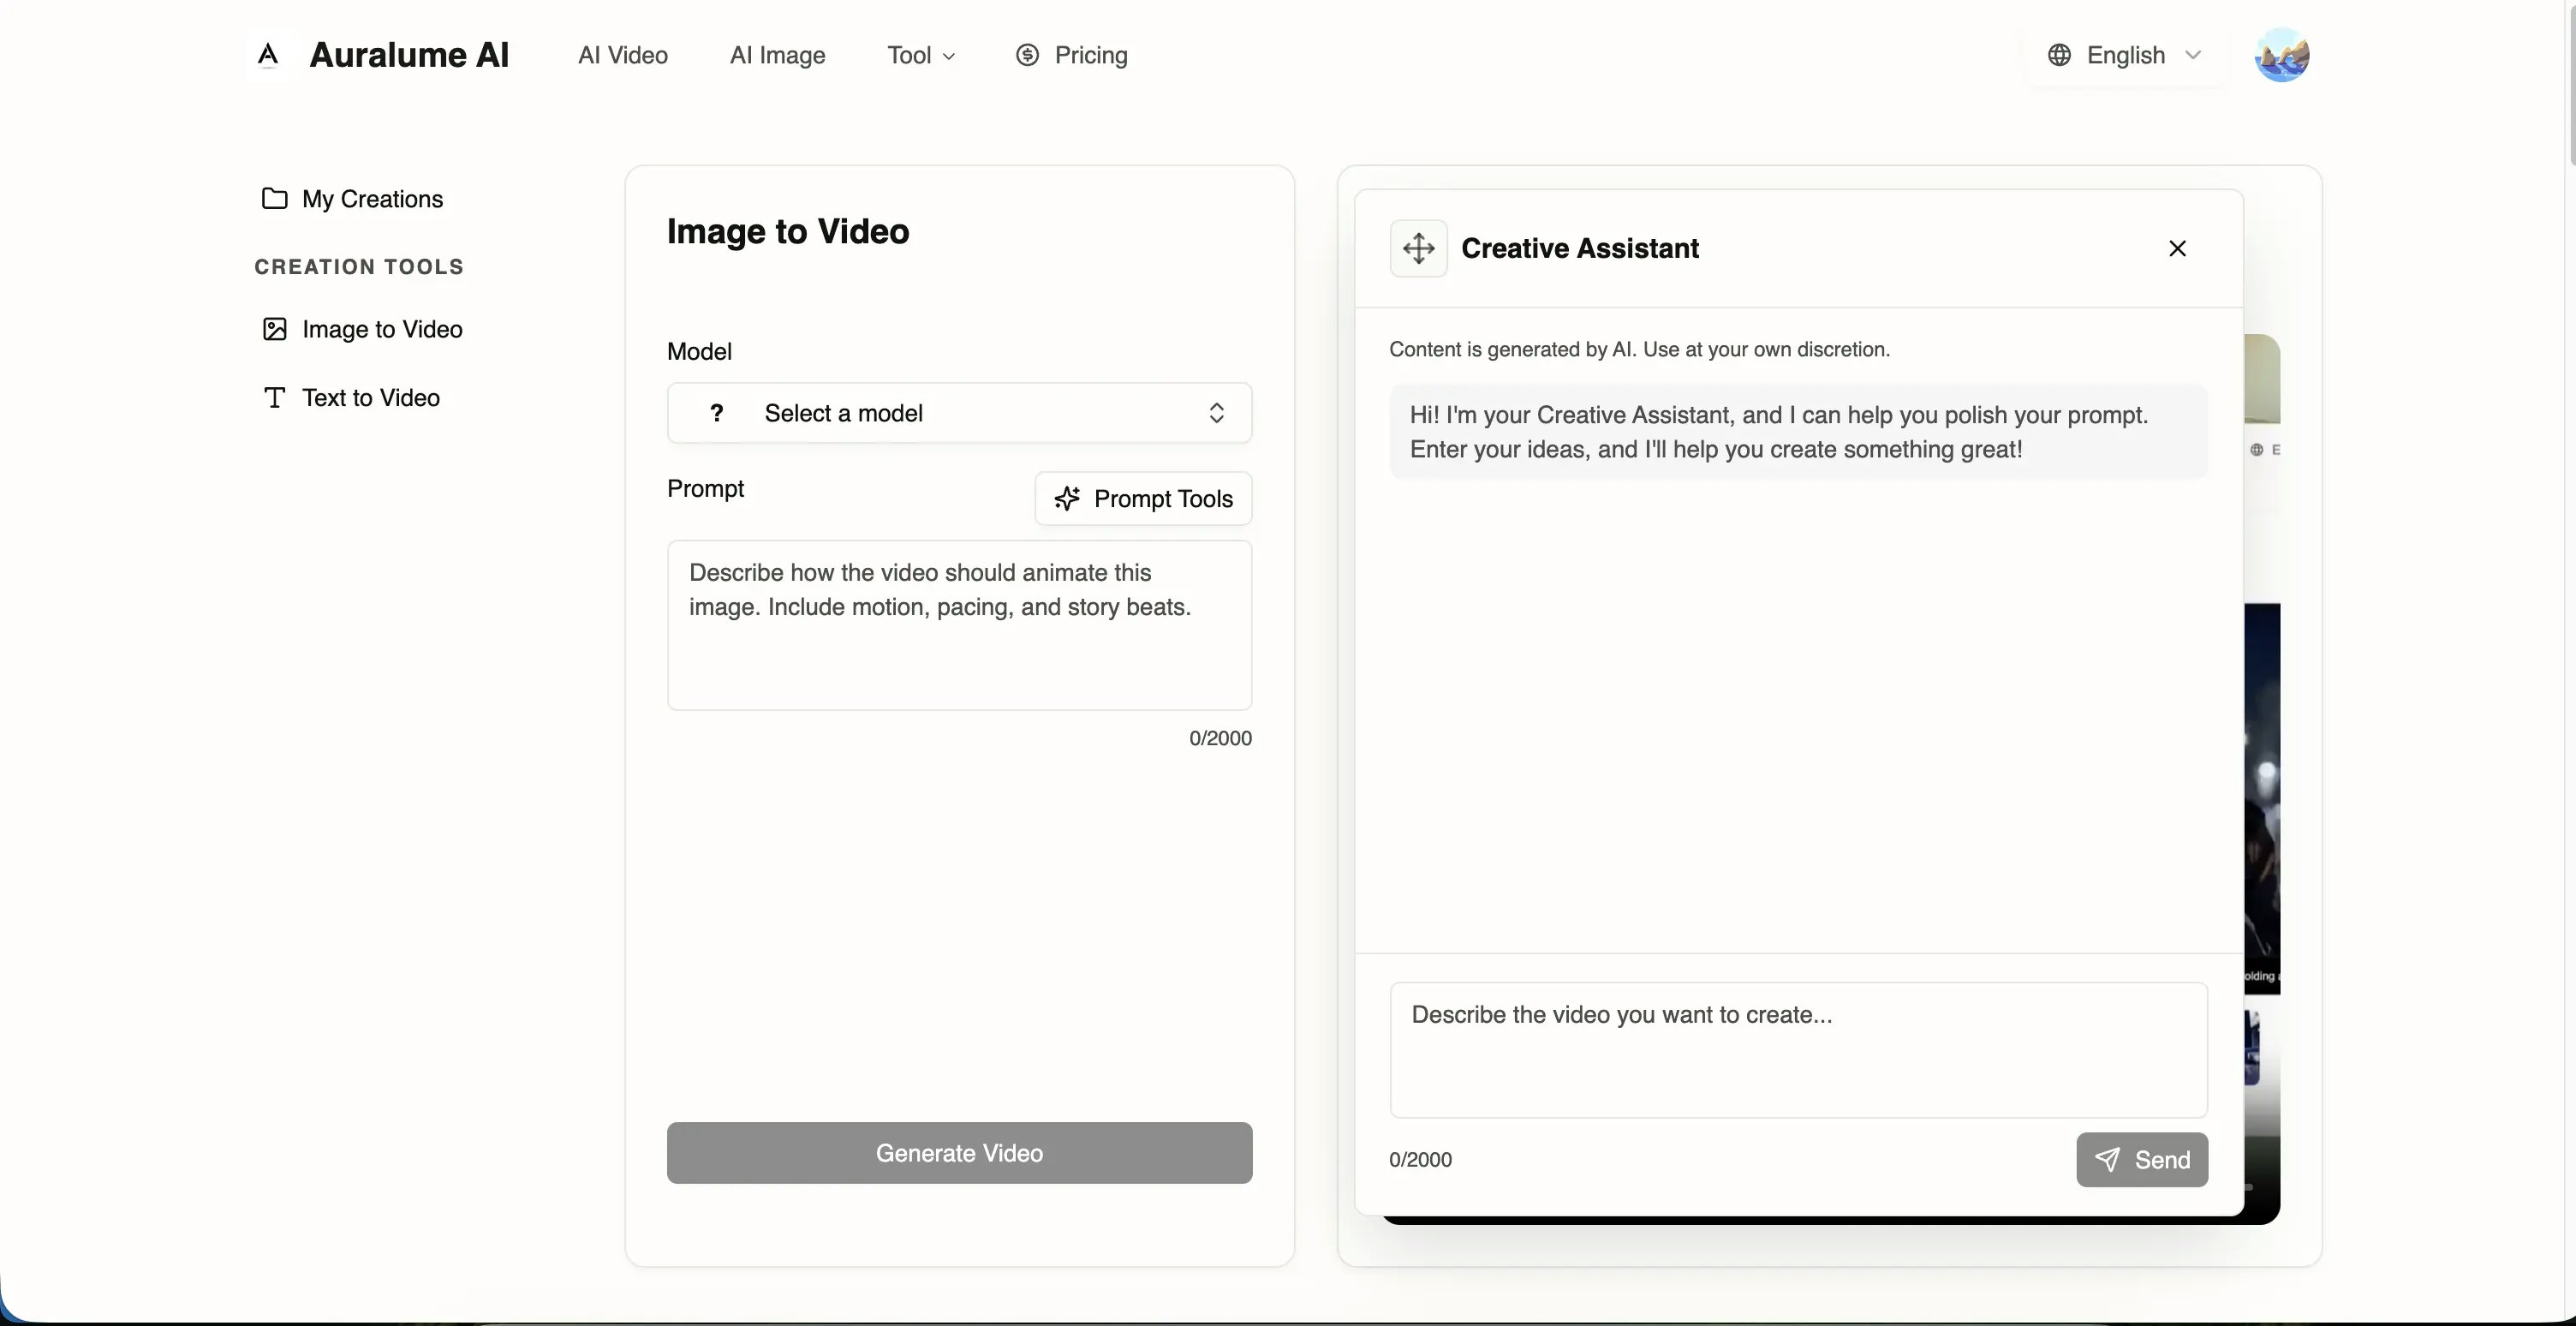Expand the Tool menu in the navbar
The image size is (2576, 1326).
click(919, 55)
